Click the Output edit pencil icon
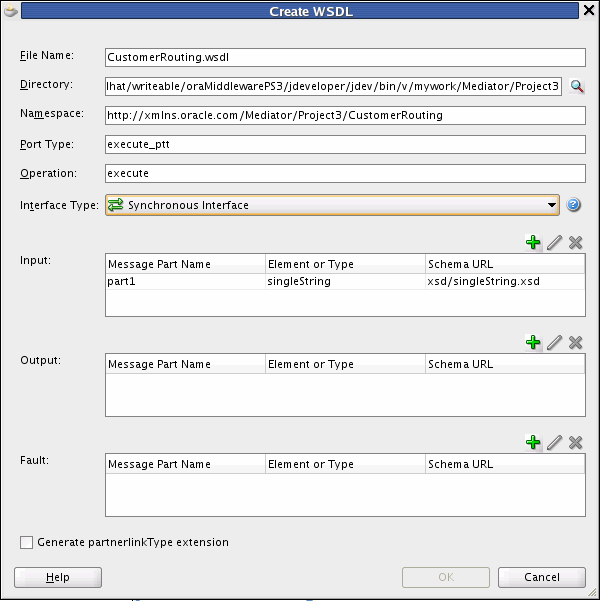Image resolution: width=600 pixels, height=601 pixels. (x=554, y=342)
